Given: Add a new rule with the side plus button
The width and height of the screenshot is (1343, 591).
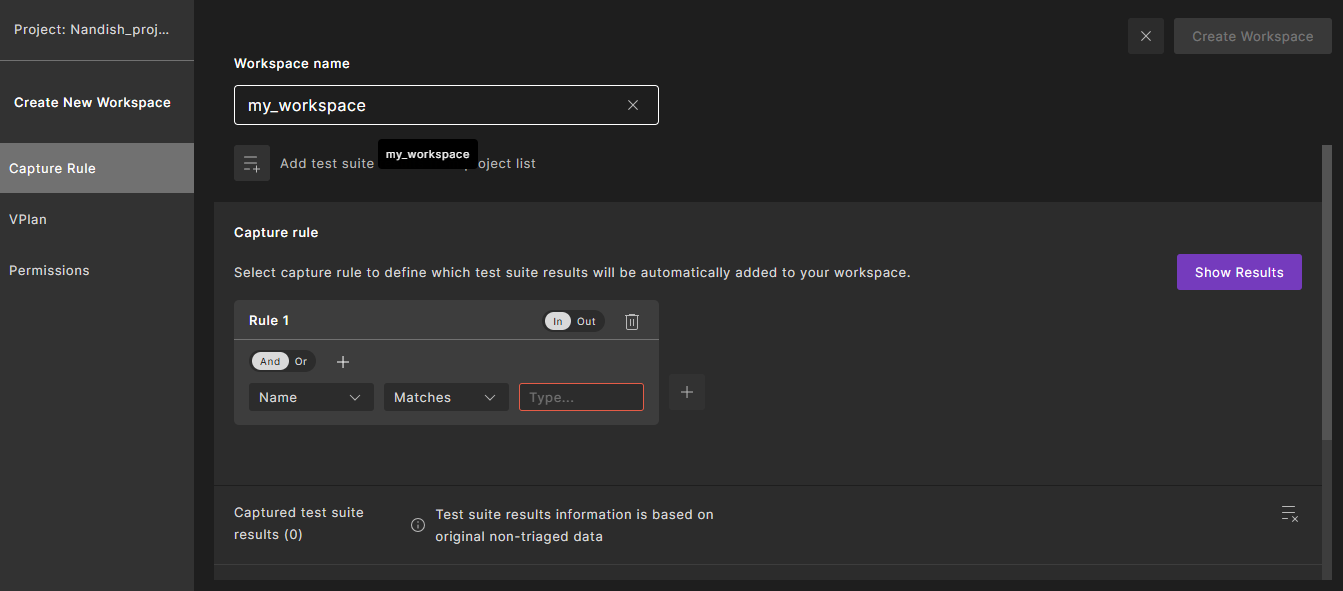Looking at the screenshot, I should [x=687, y=393].
